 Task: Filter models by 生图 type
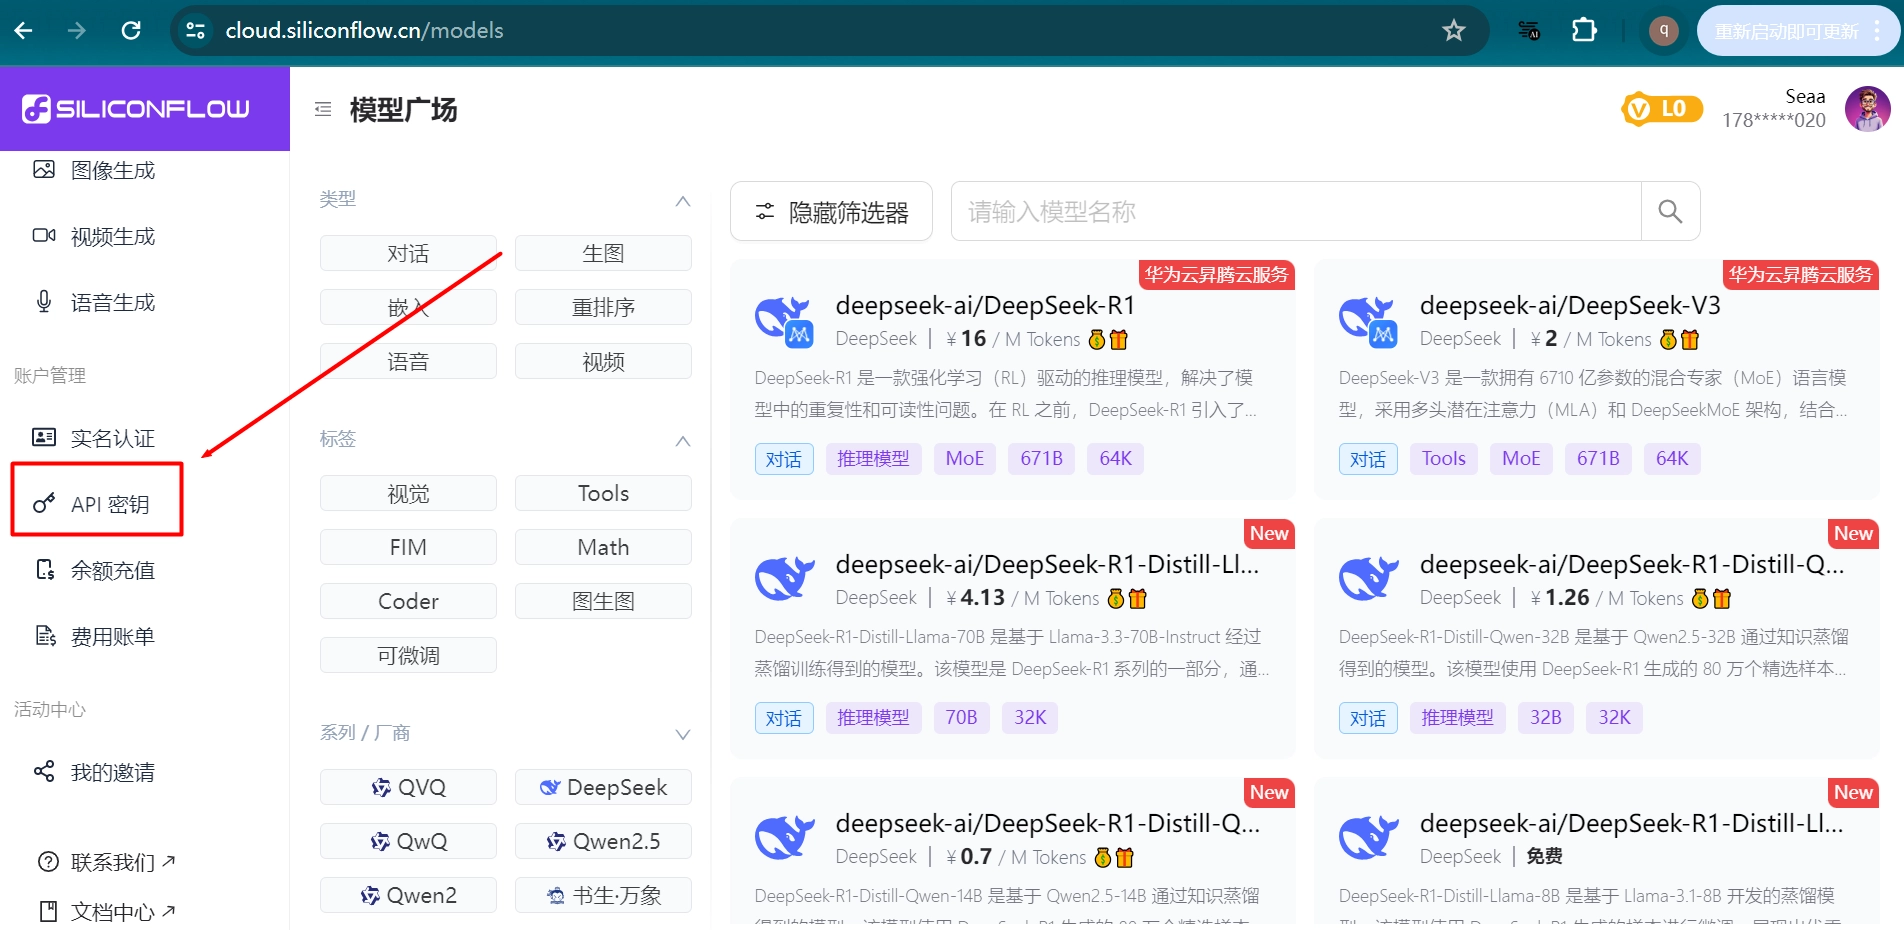[603, 253]
